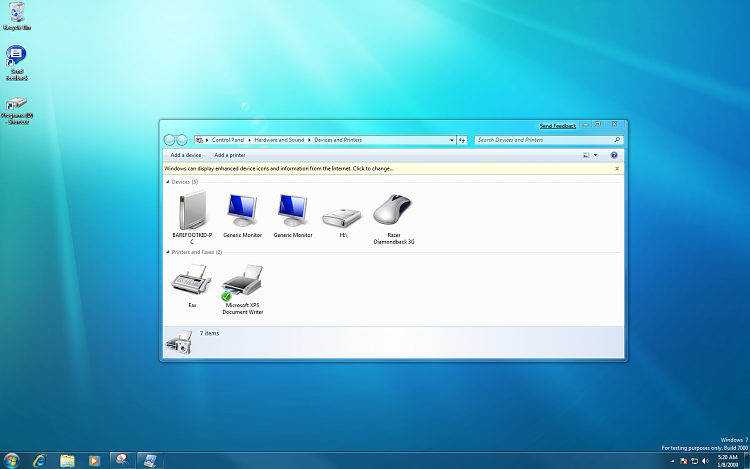
Task: Open the Action Center flag icon
Action: (684, 461)
